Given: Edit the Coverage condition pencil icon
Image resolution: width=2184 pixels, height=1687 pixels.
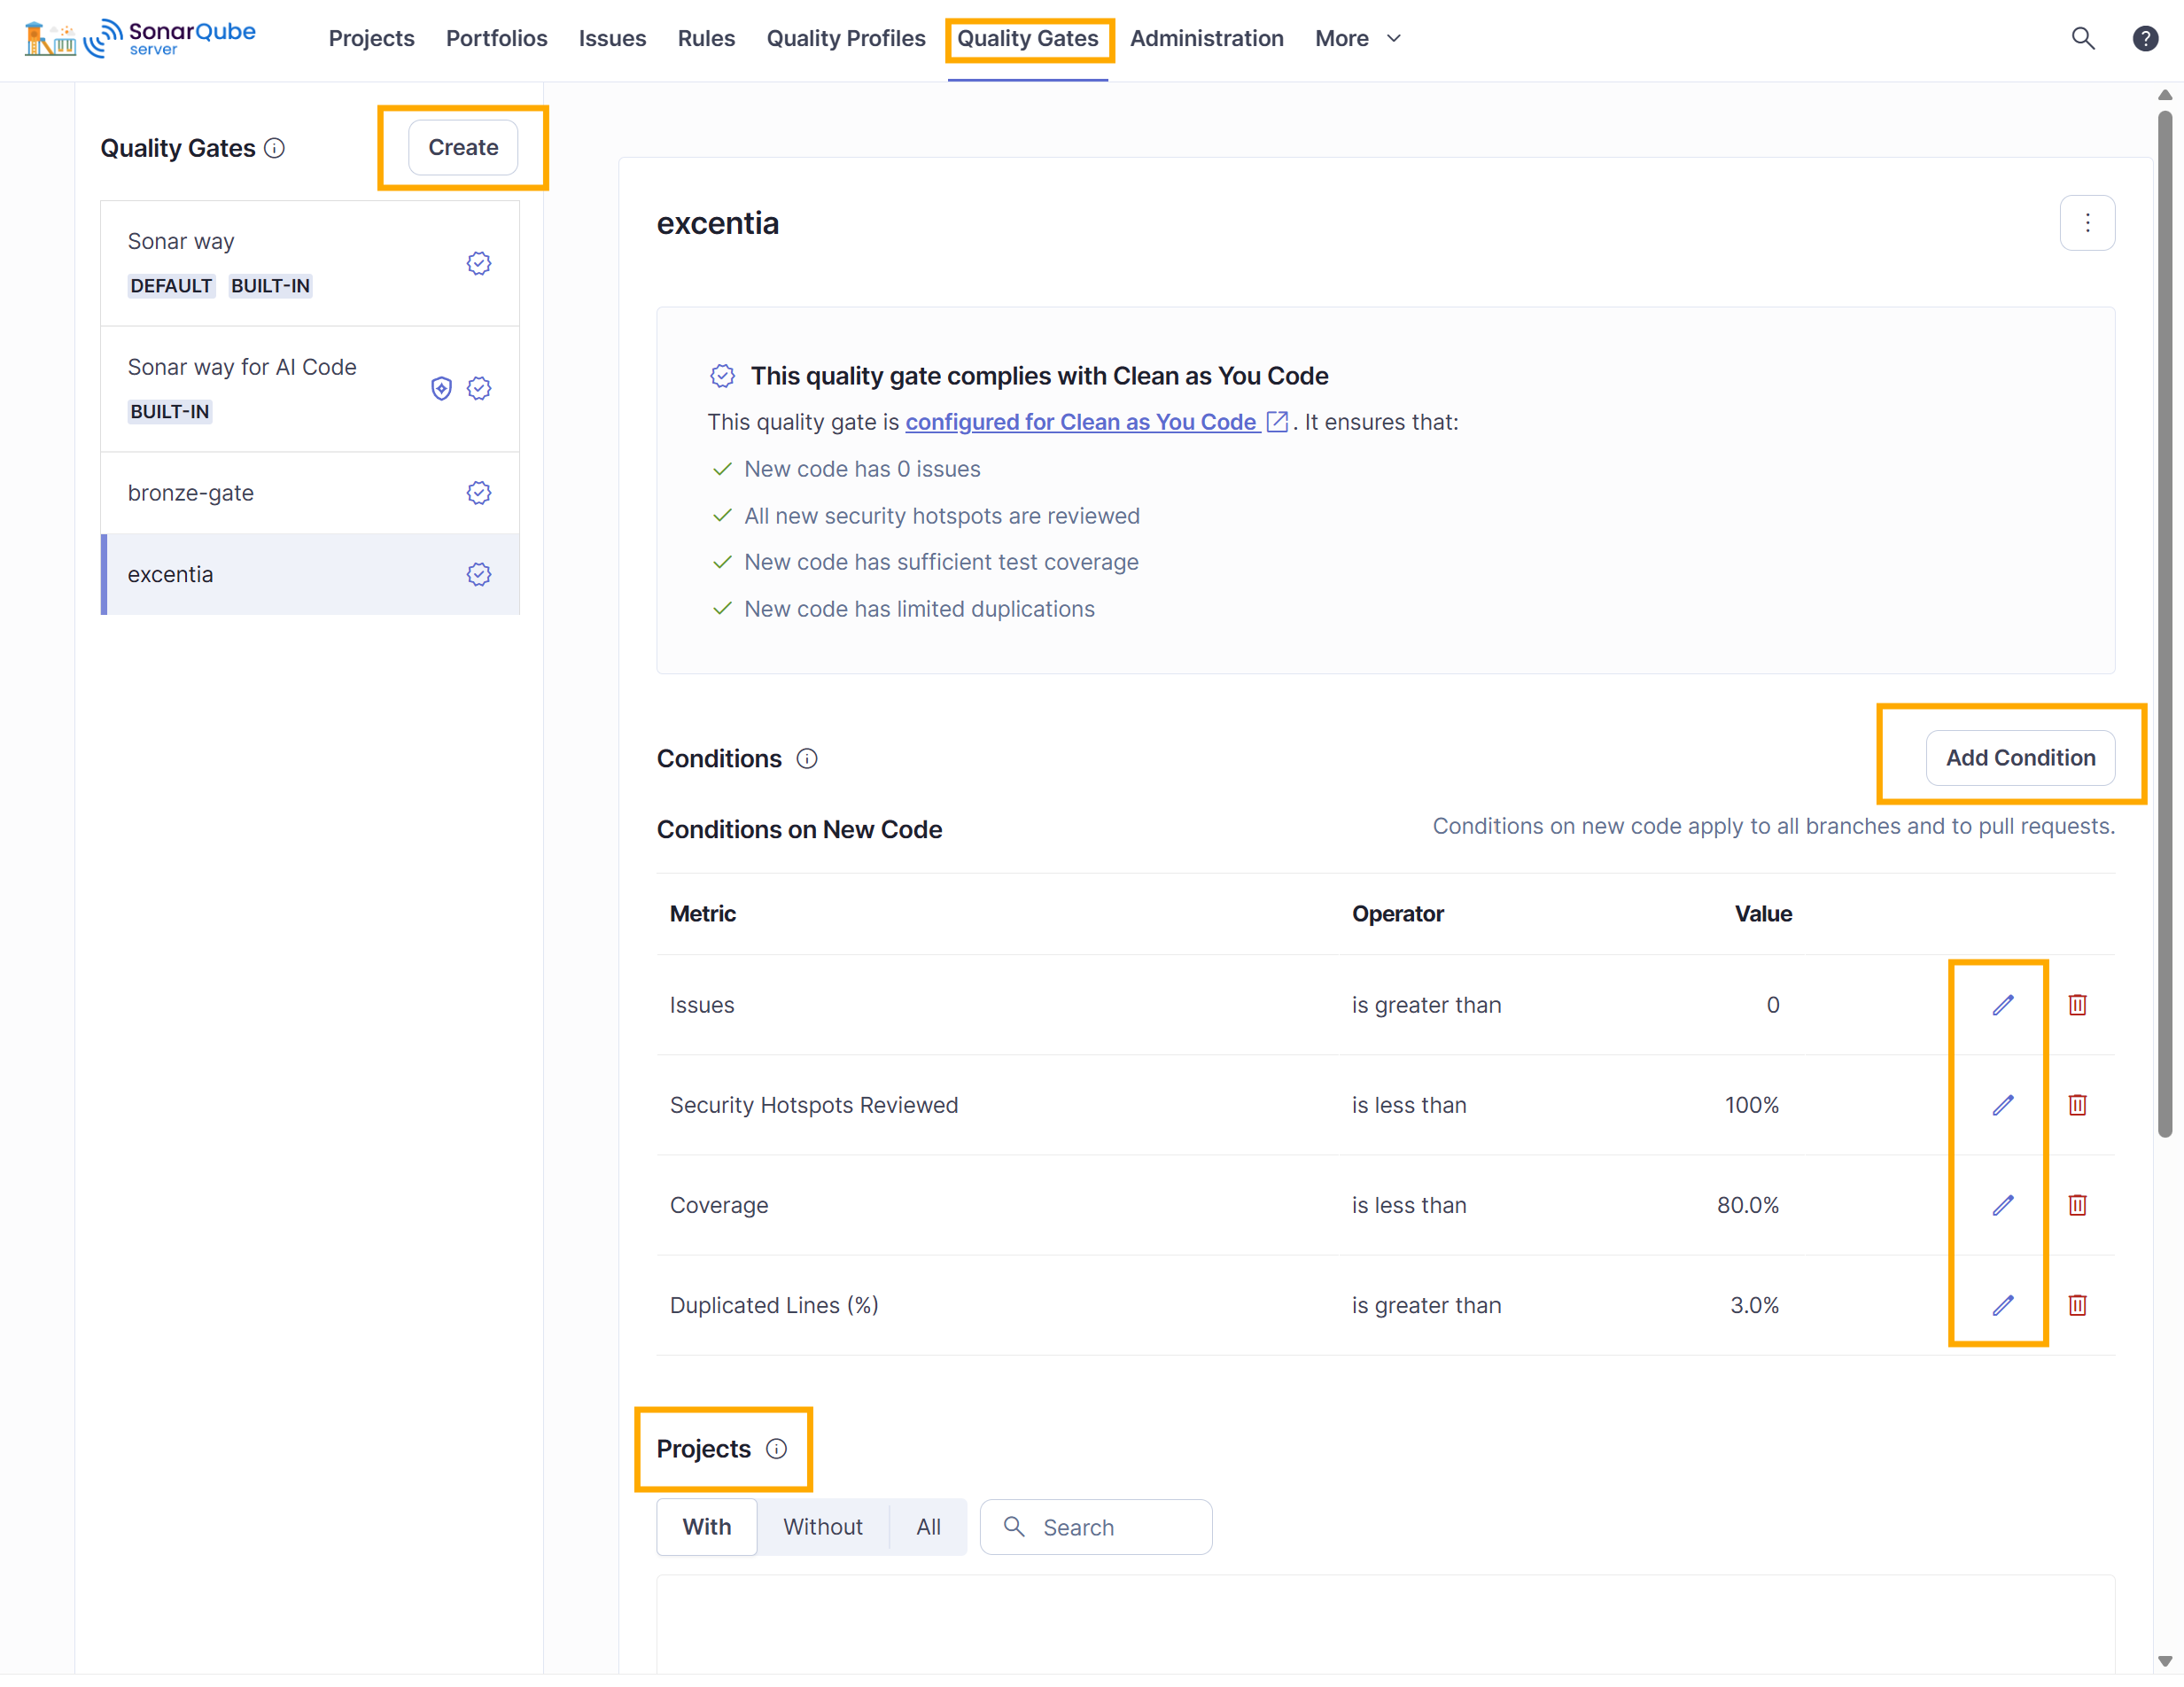Looking at the screenshot, I should coord(2002,1205).
